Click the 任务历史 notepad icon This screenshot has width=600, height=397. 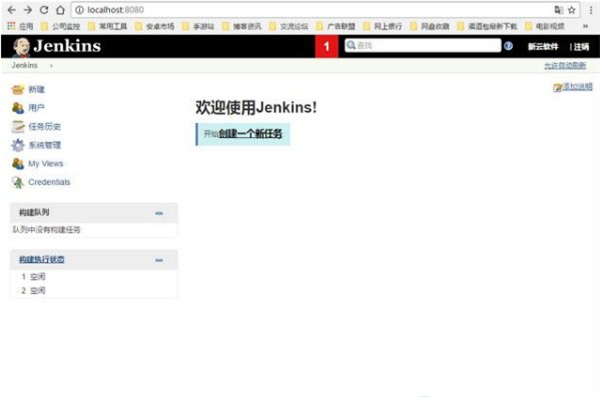click(x=18, y=127)
